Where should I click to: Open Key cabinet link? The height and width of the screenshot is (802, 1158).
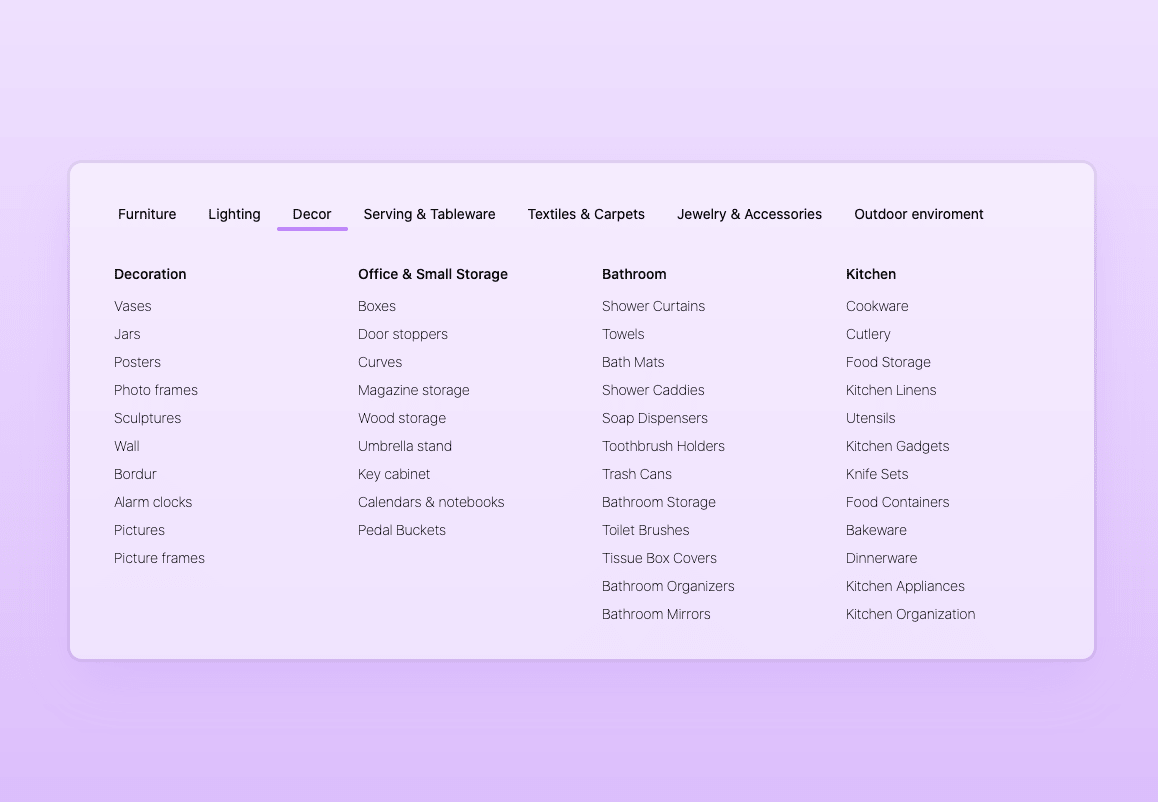point(394,474)
